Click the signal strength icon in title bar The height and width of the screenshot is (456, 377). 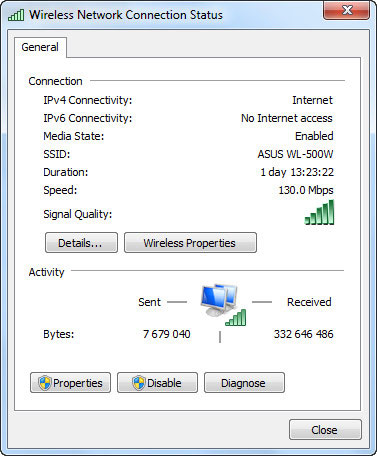(16, 15)
